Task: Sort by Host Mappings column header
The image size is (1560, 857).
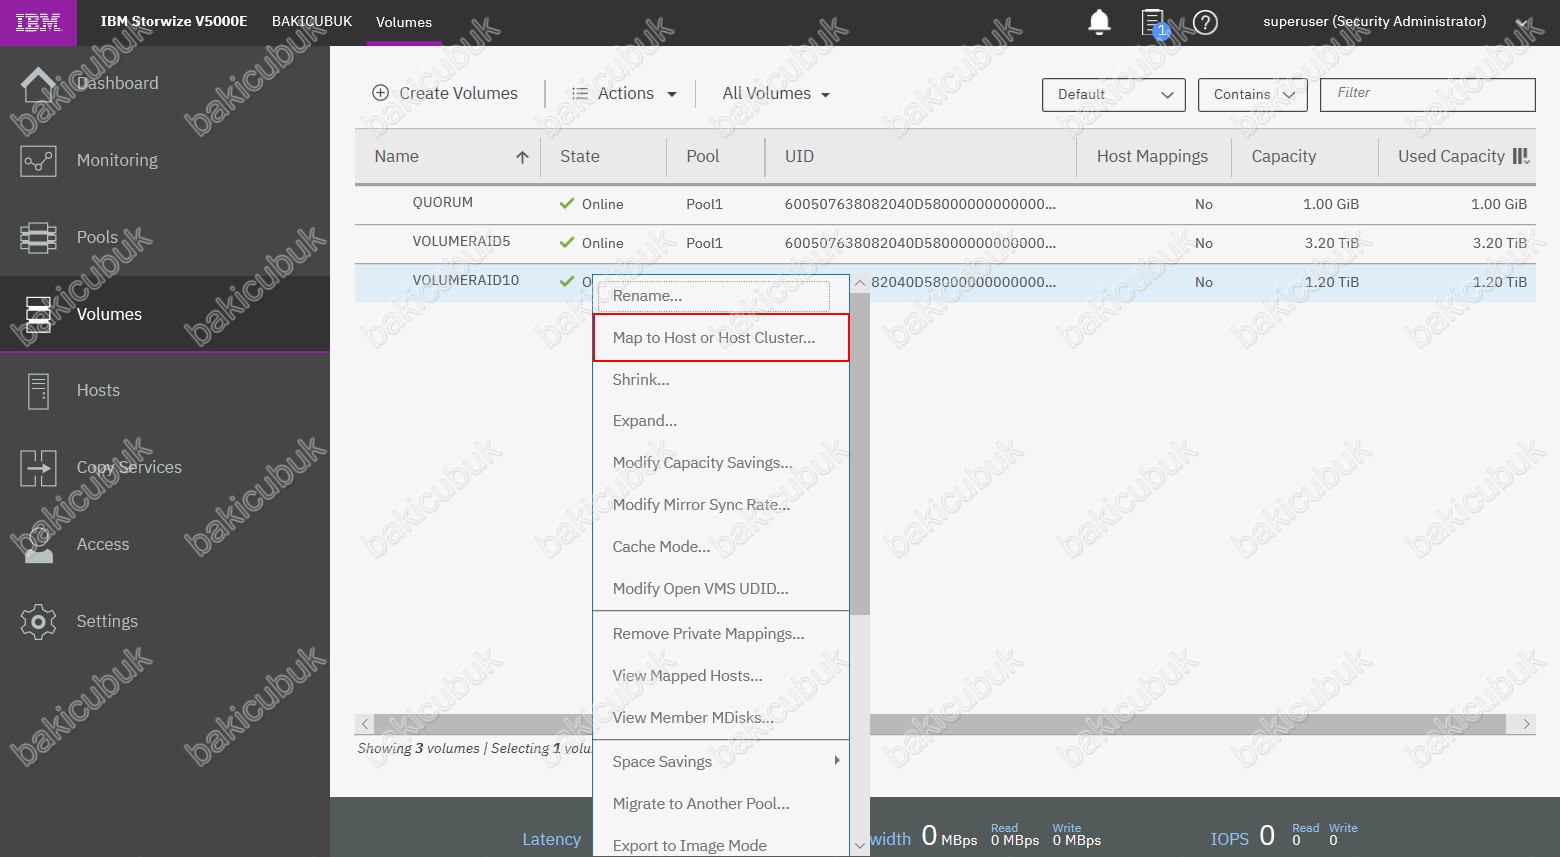Action: (x=1152, y=156)
